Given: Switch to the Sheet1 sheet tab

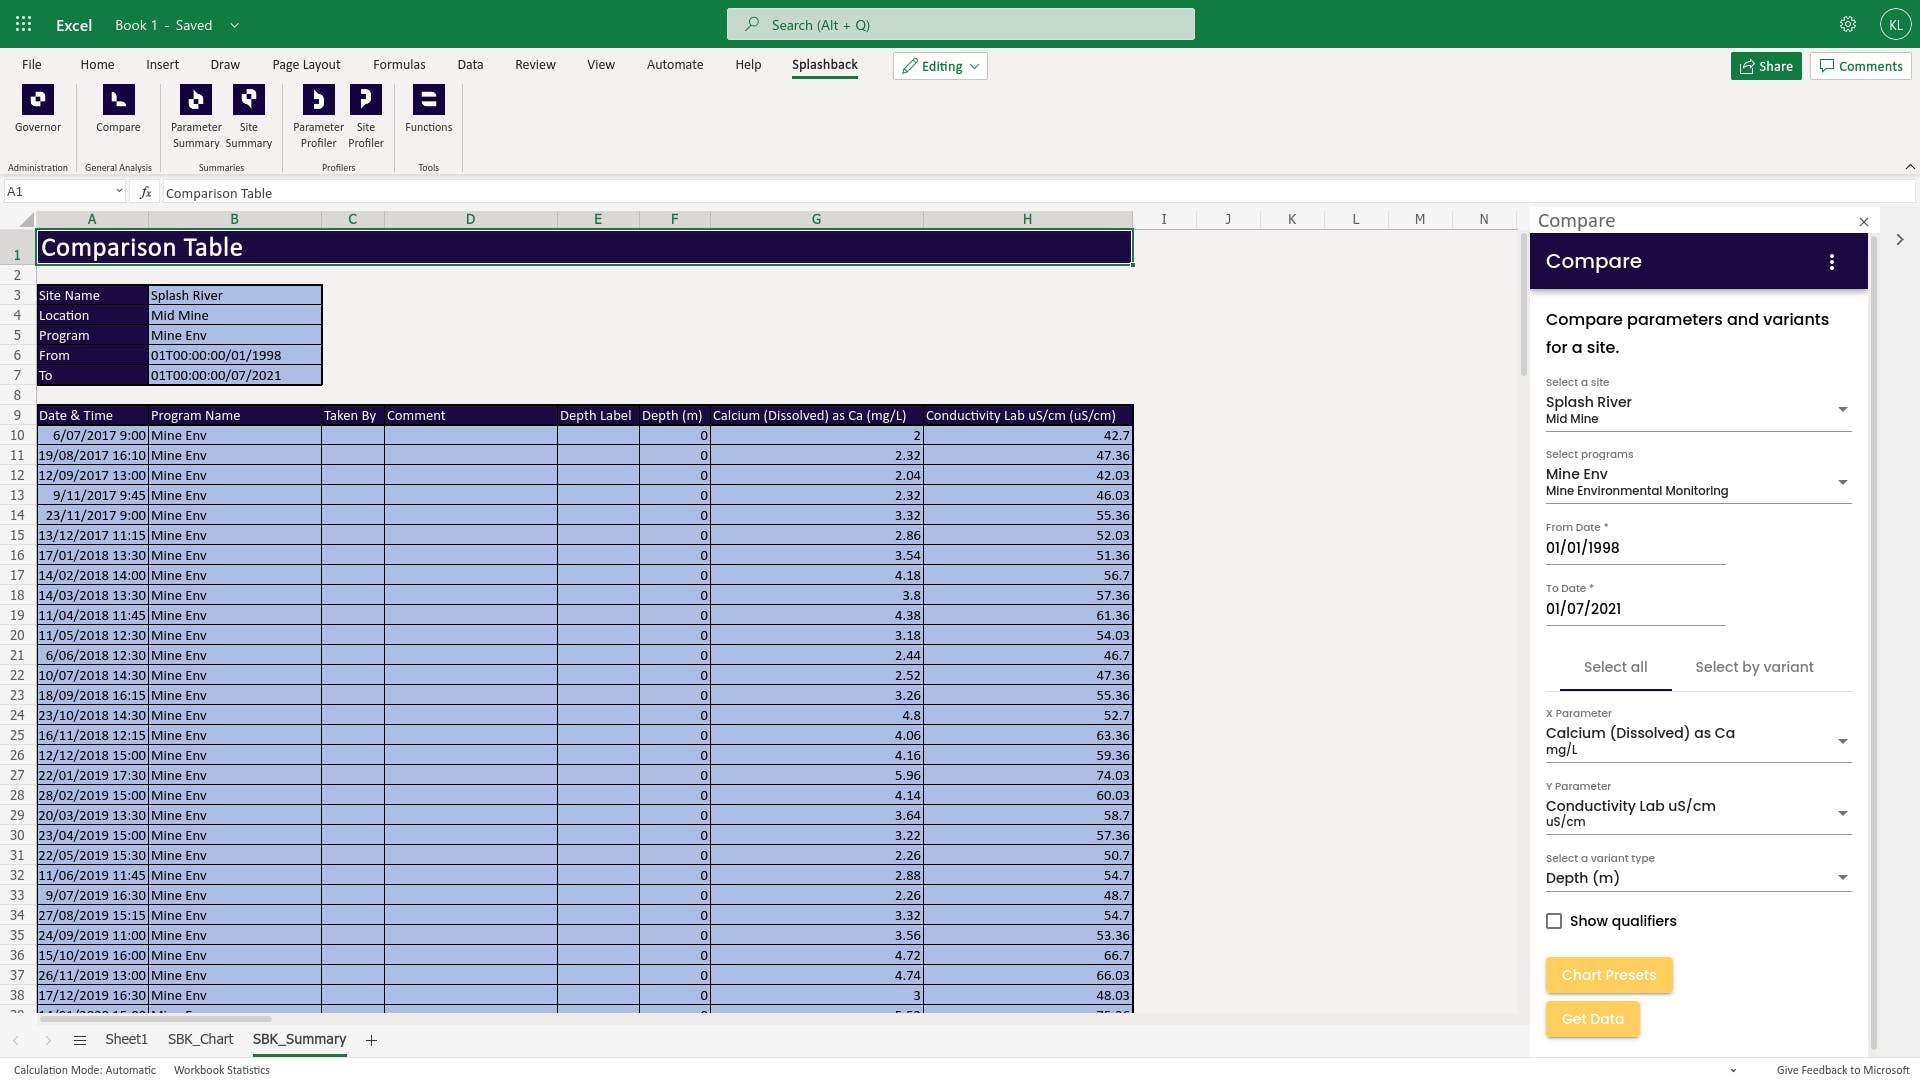Looking at the screenshot, I should tap(126, 1040).
